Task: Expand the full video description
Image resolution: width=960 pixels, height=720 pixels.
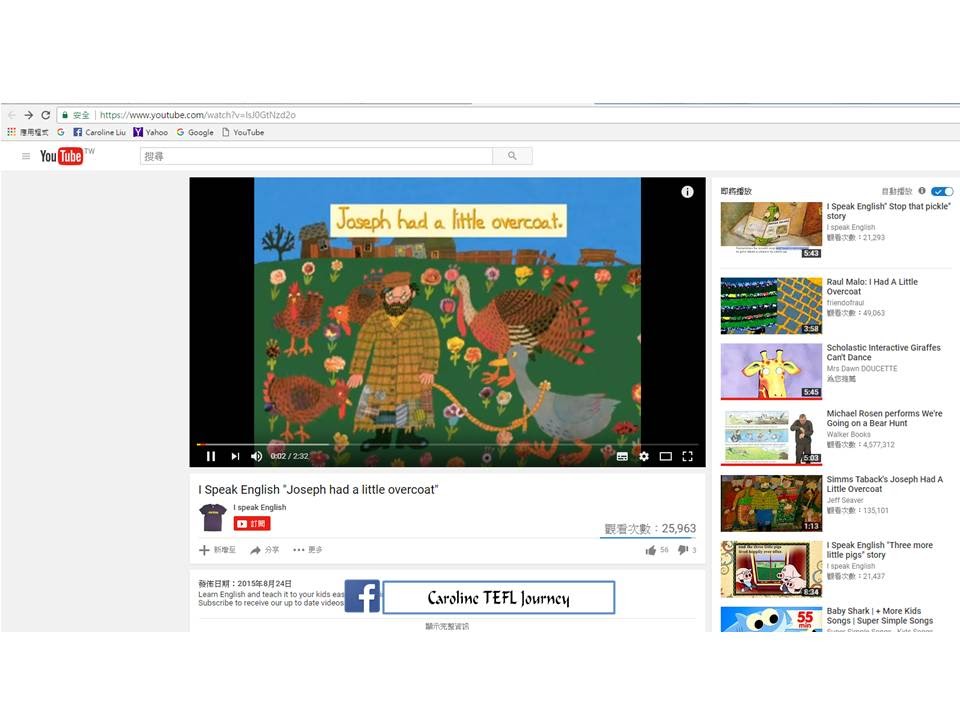Action: tap(448, 626)
